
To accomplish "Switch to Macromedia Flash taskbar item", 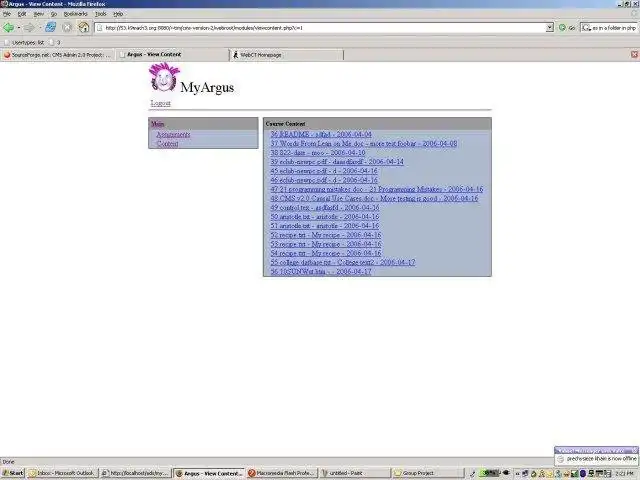I will click(x=282, y=473).
